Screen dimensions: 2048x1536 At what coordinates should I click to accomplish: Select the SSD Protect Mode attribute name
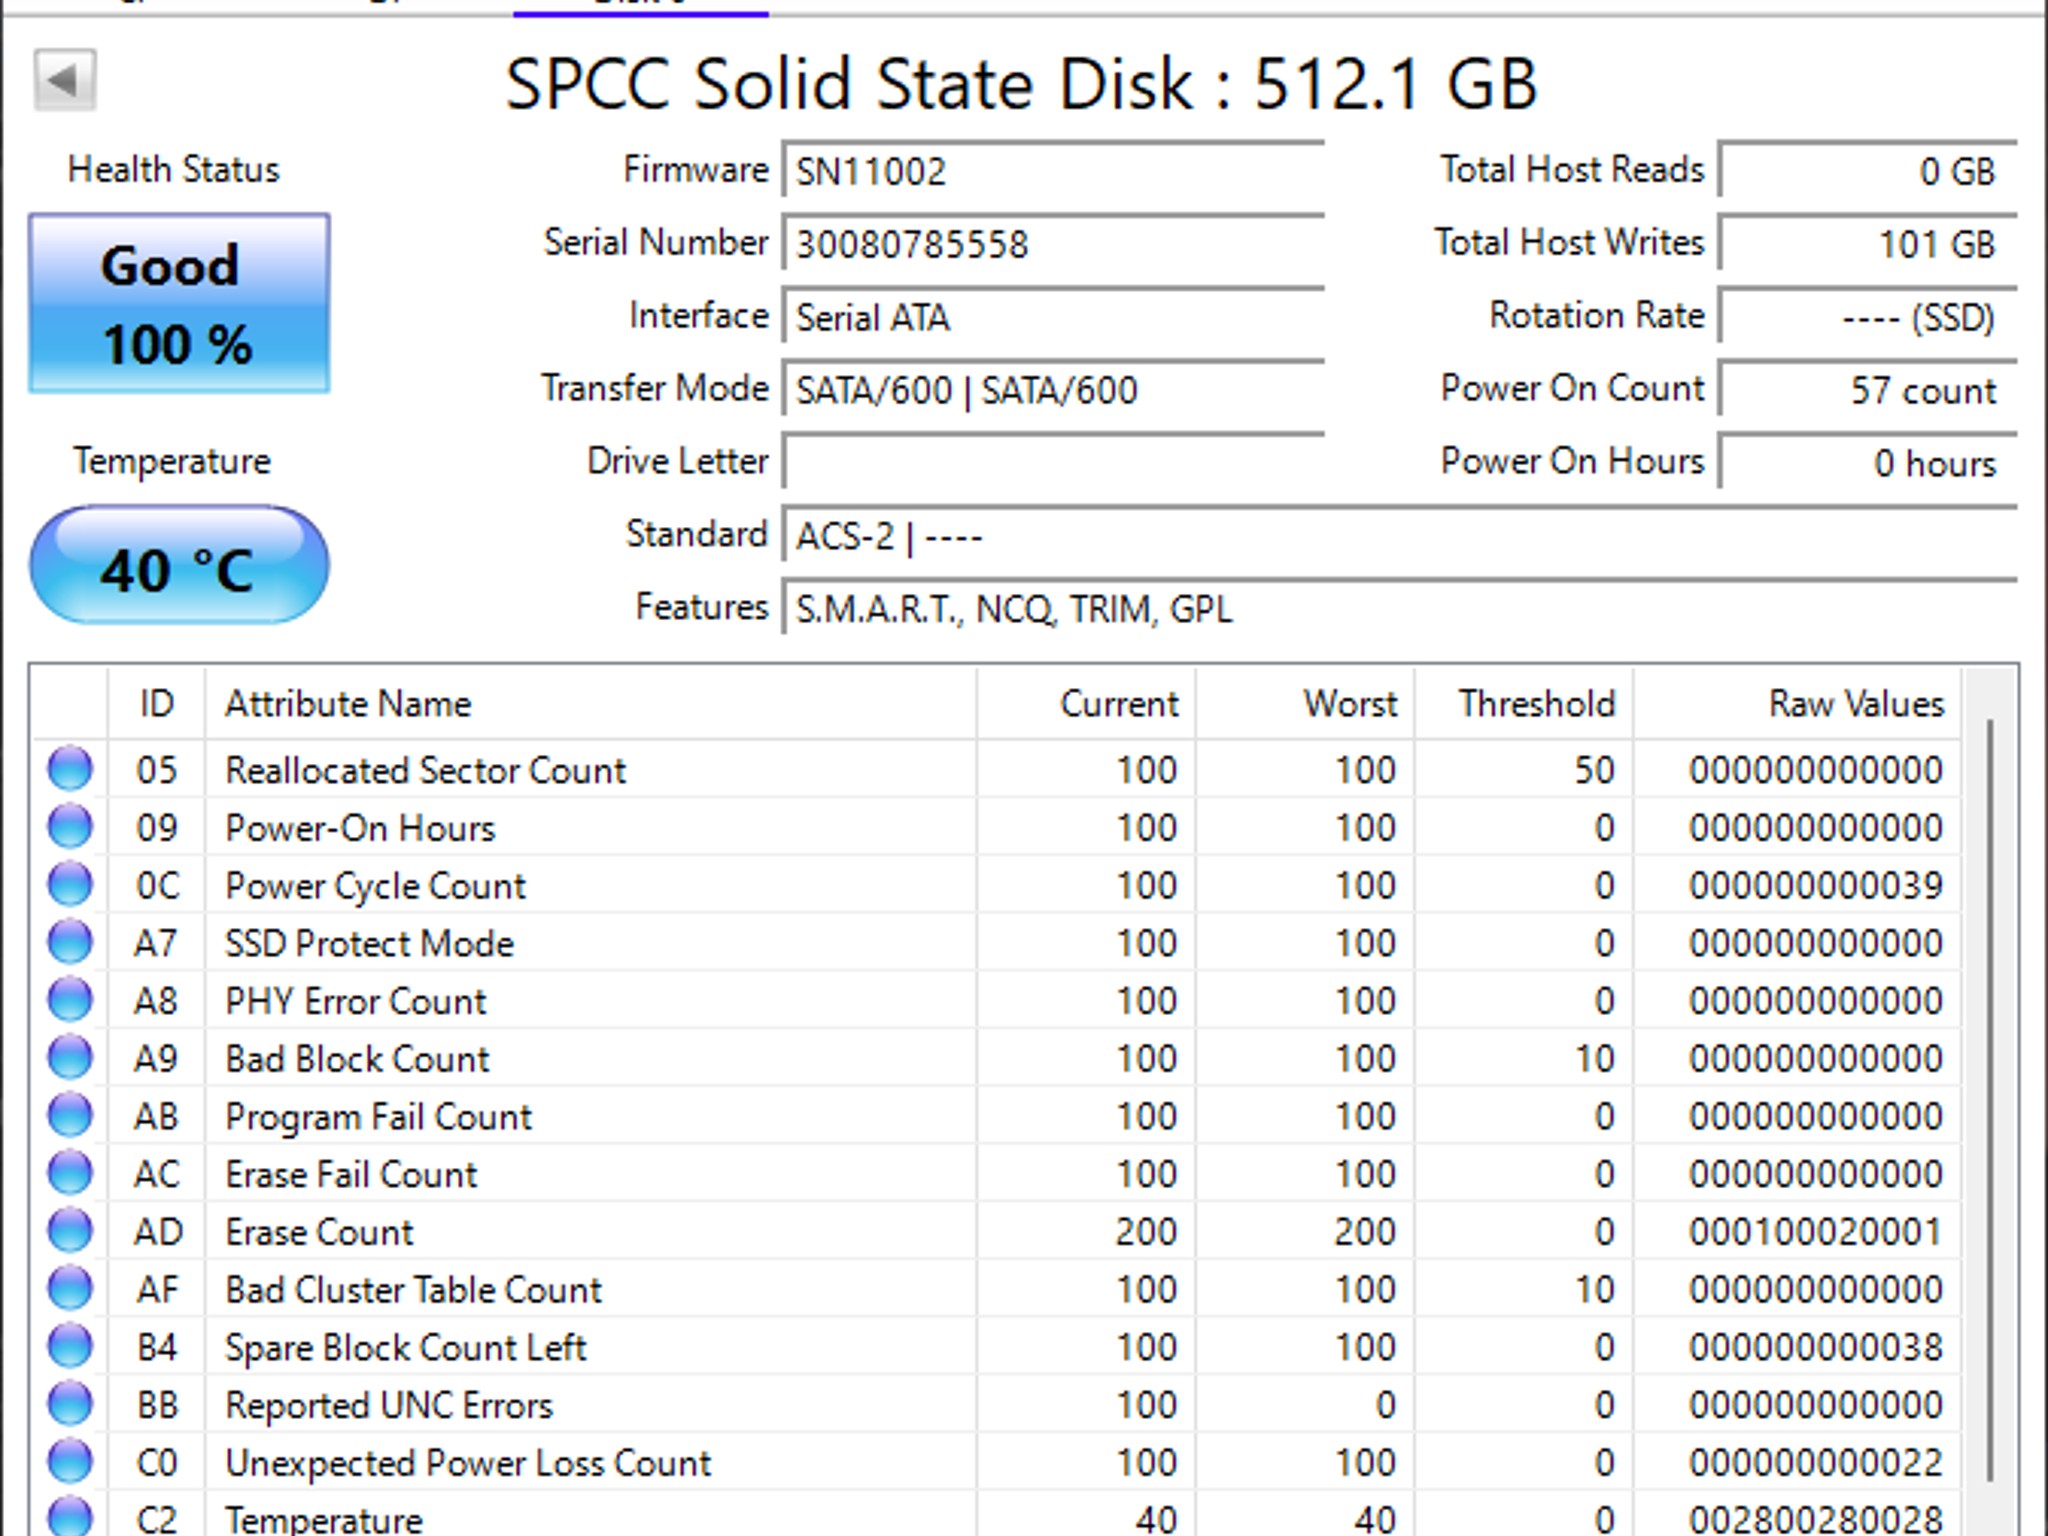[369, 943]
